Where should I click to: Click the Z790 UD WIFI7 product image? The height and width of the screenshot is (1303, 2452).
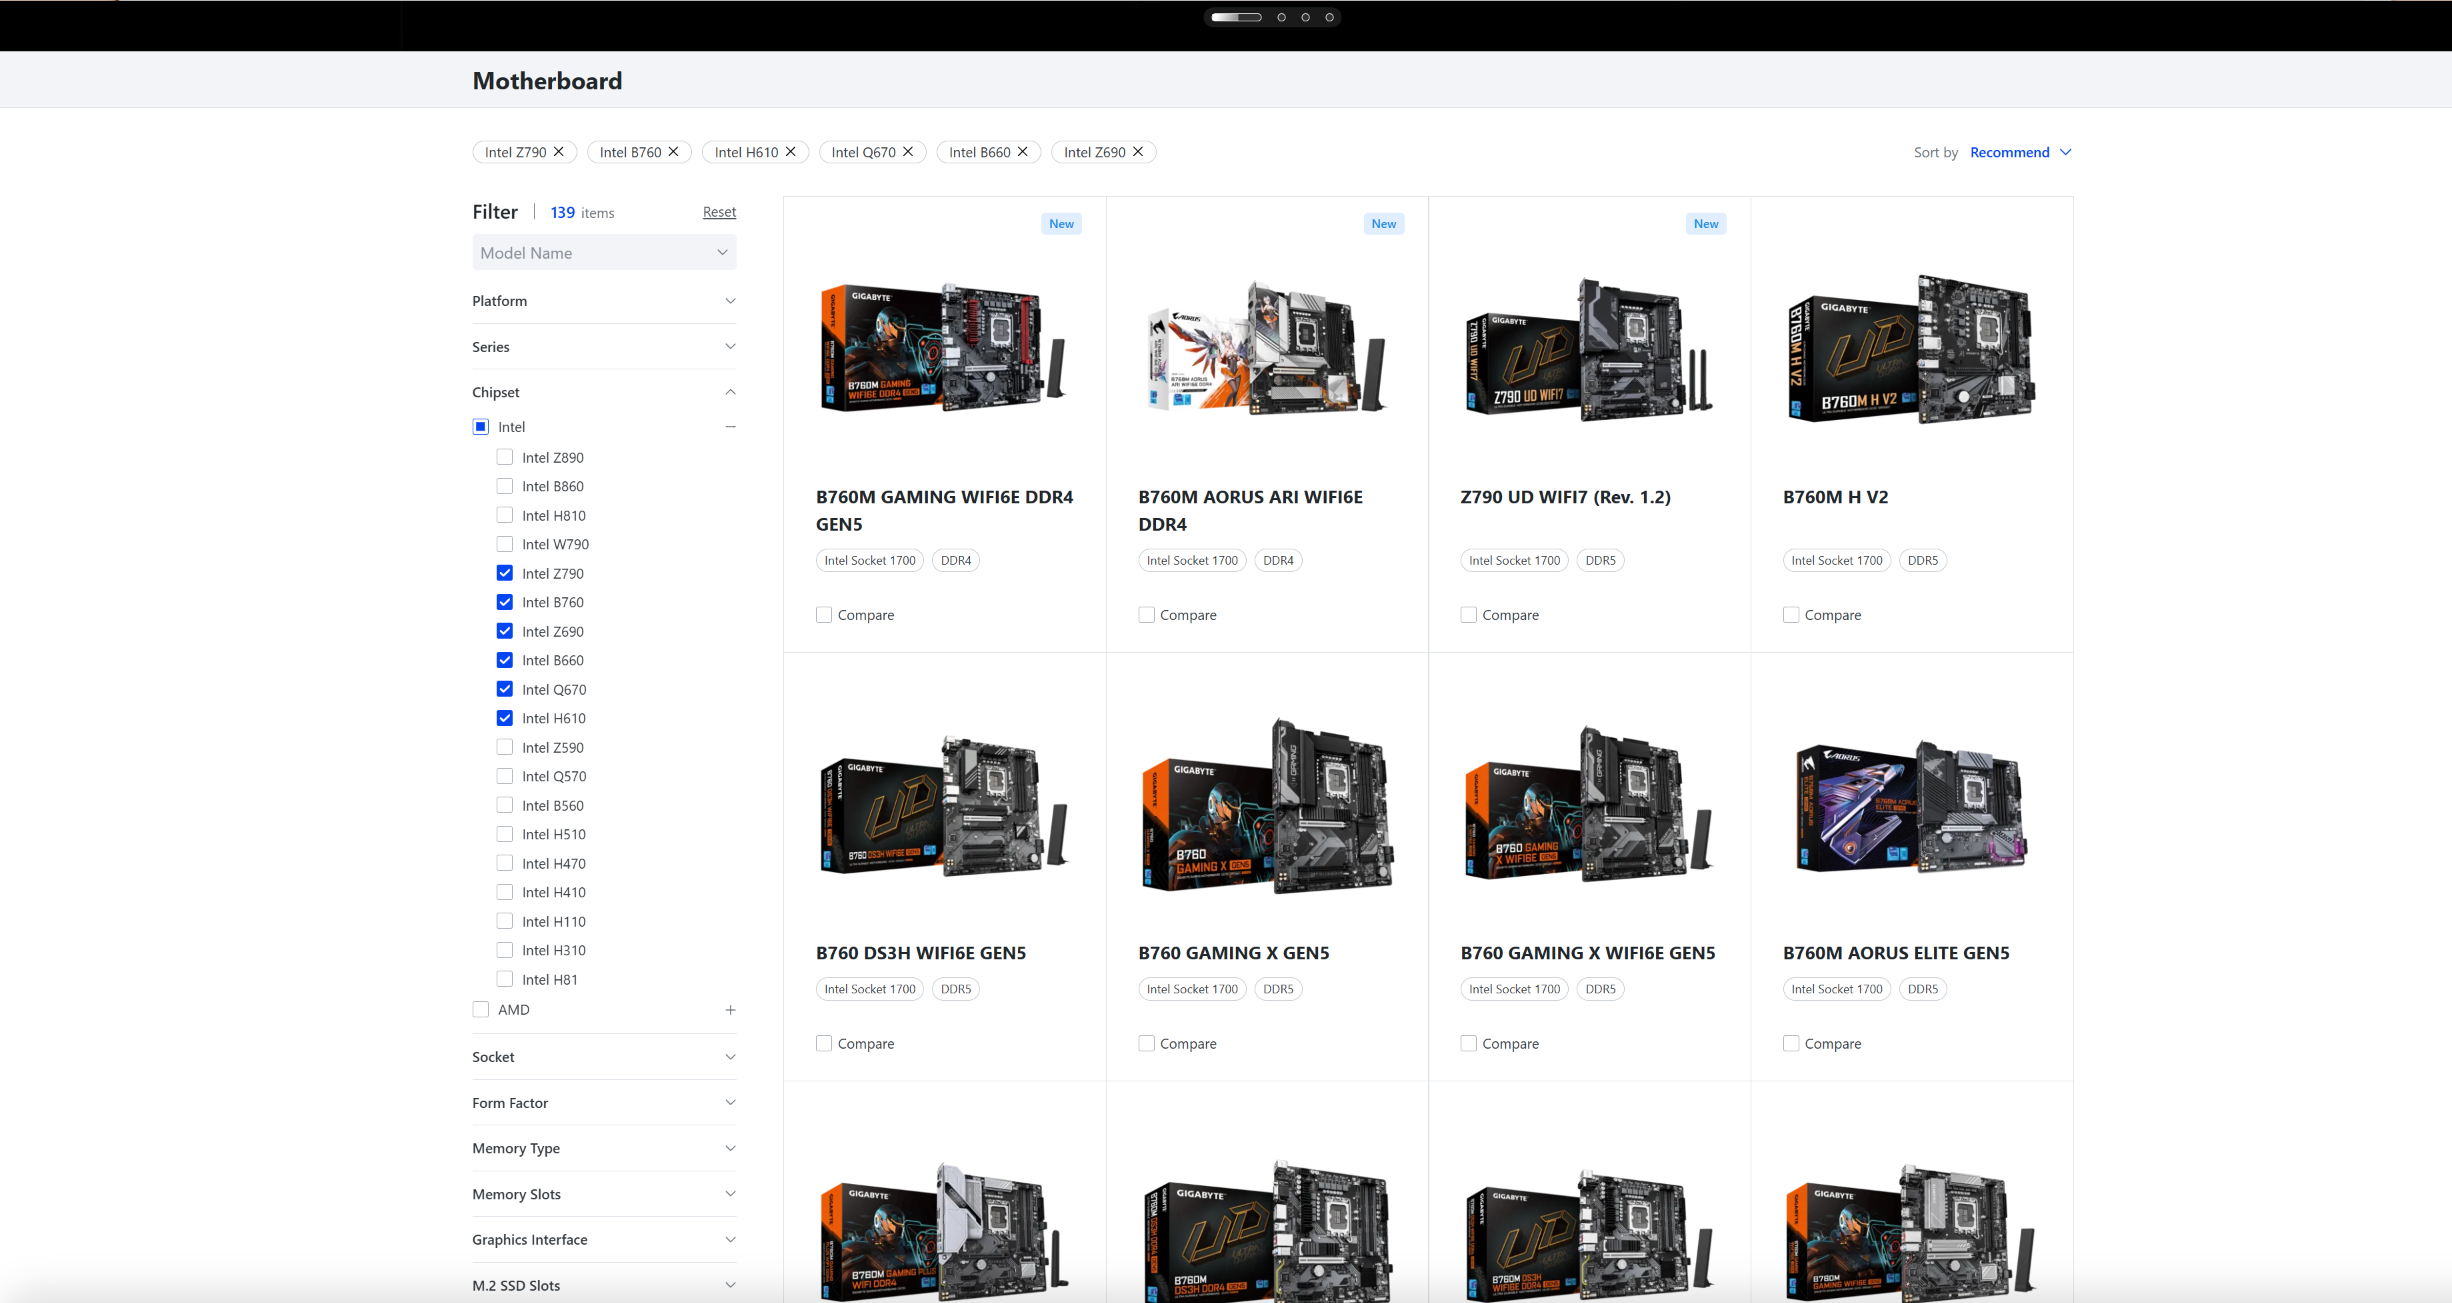1588,349
